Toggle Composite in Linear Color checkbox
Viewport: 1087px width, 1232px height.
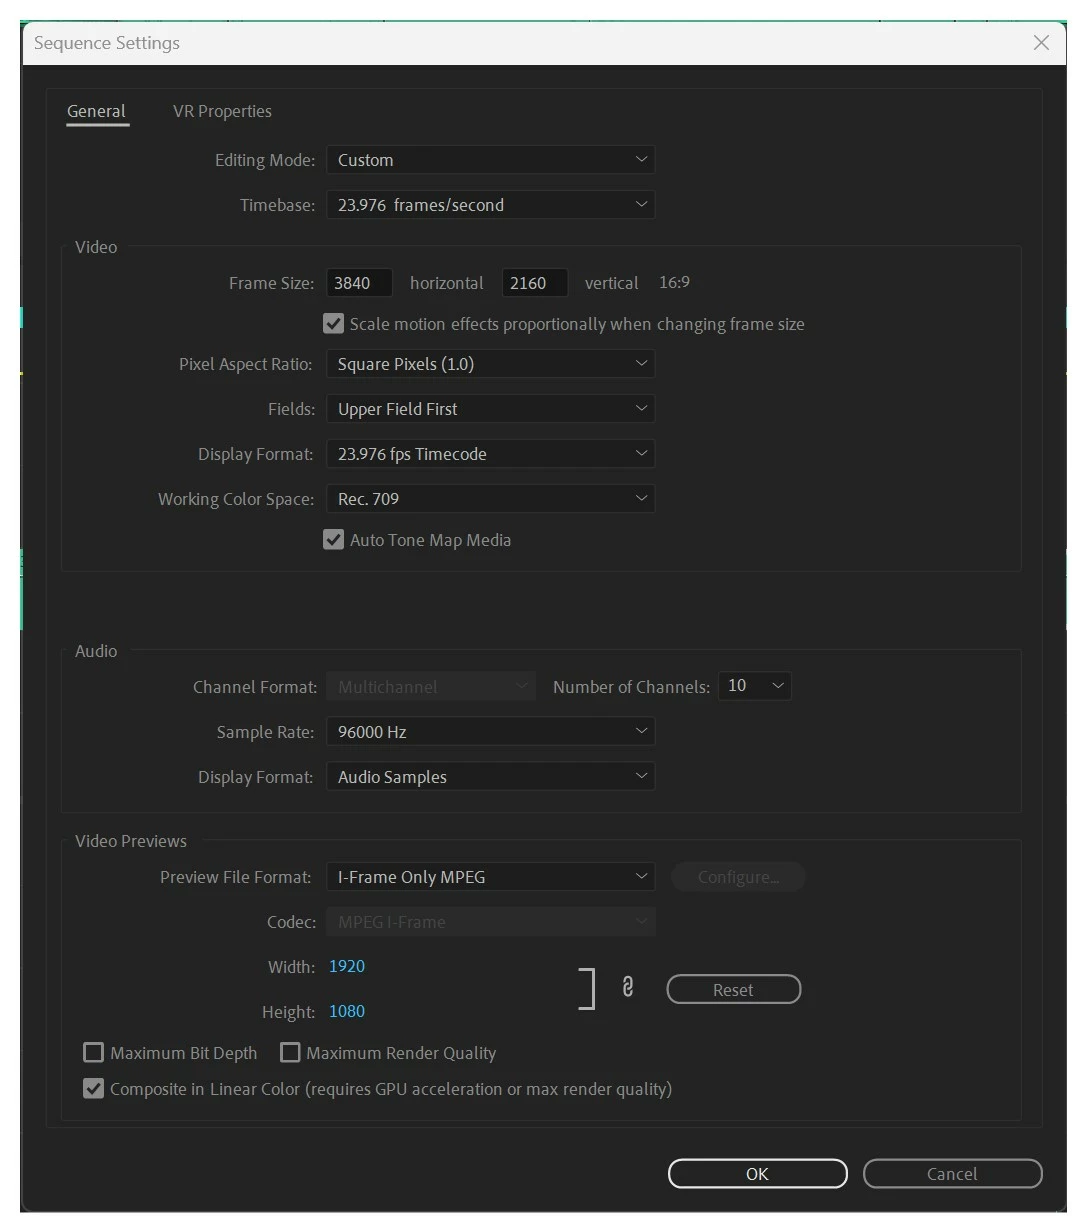[x=94, y=1089]
